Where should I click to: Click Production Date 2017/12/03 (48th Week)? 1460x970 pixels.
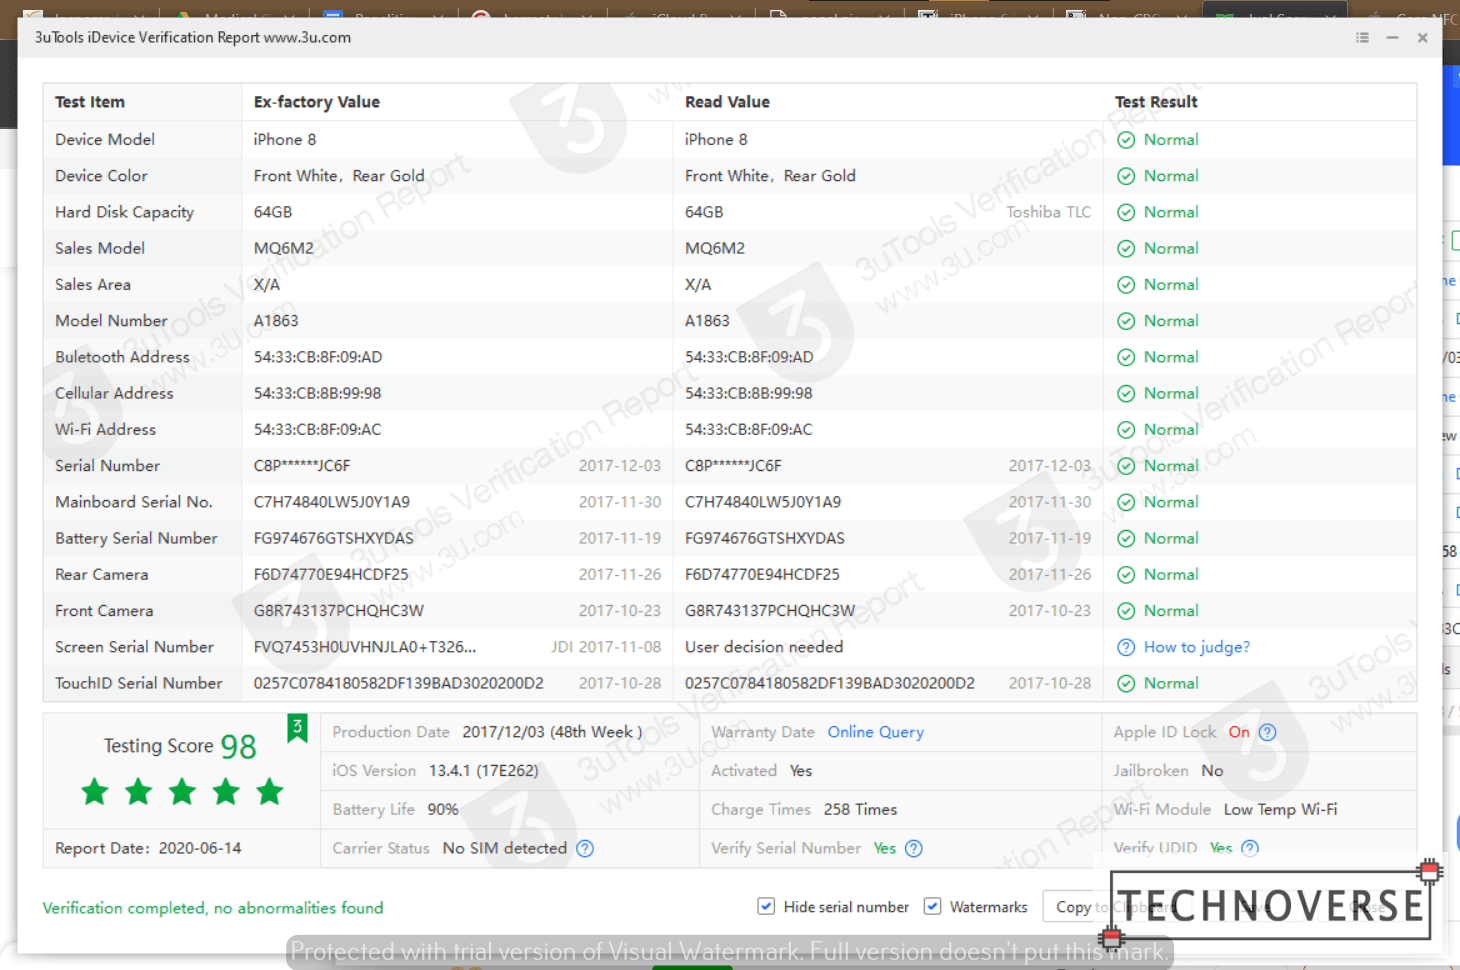(x=552, y=732)
